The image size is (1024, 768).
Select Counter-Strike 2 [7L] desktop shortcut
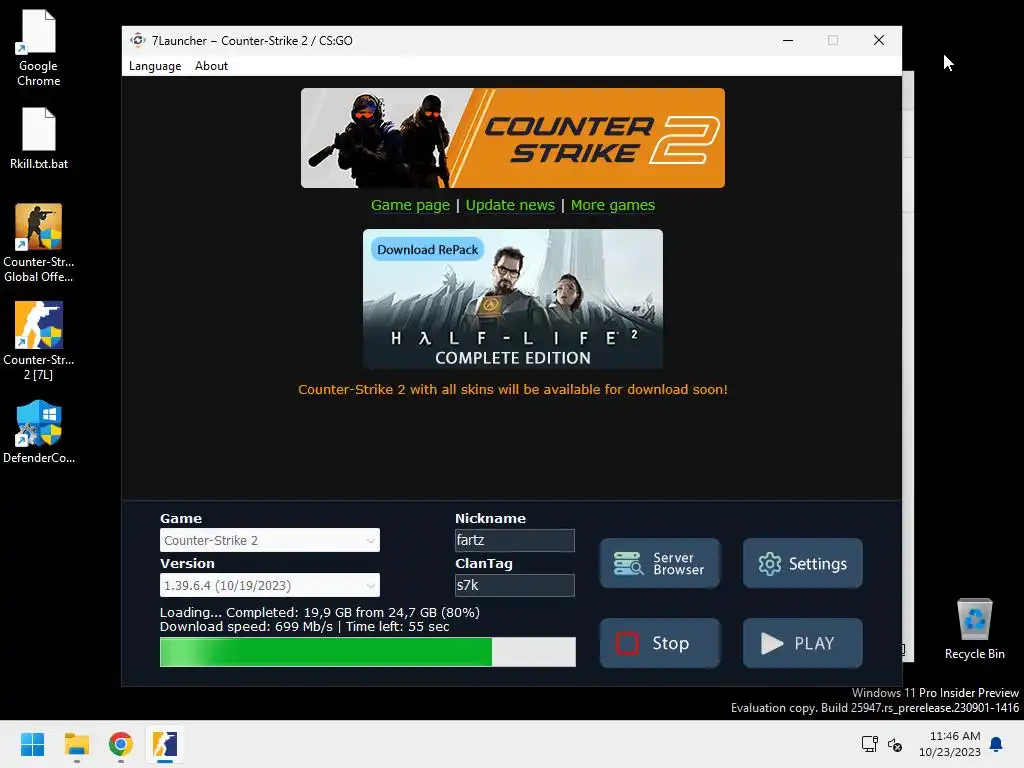pos(39,341)
